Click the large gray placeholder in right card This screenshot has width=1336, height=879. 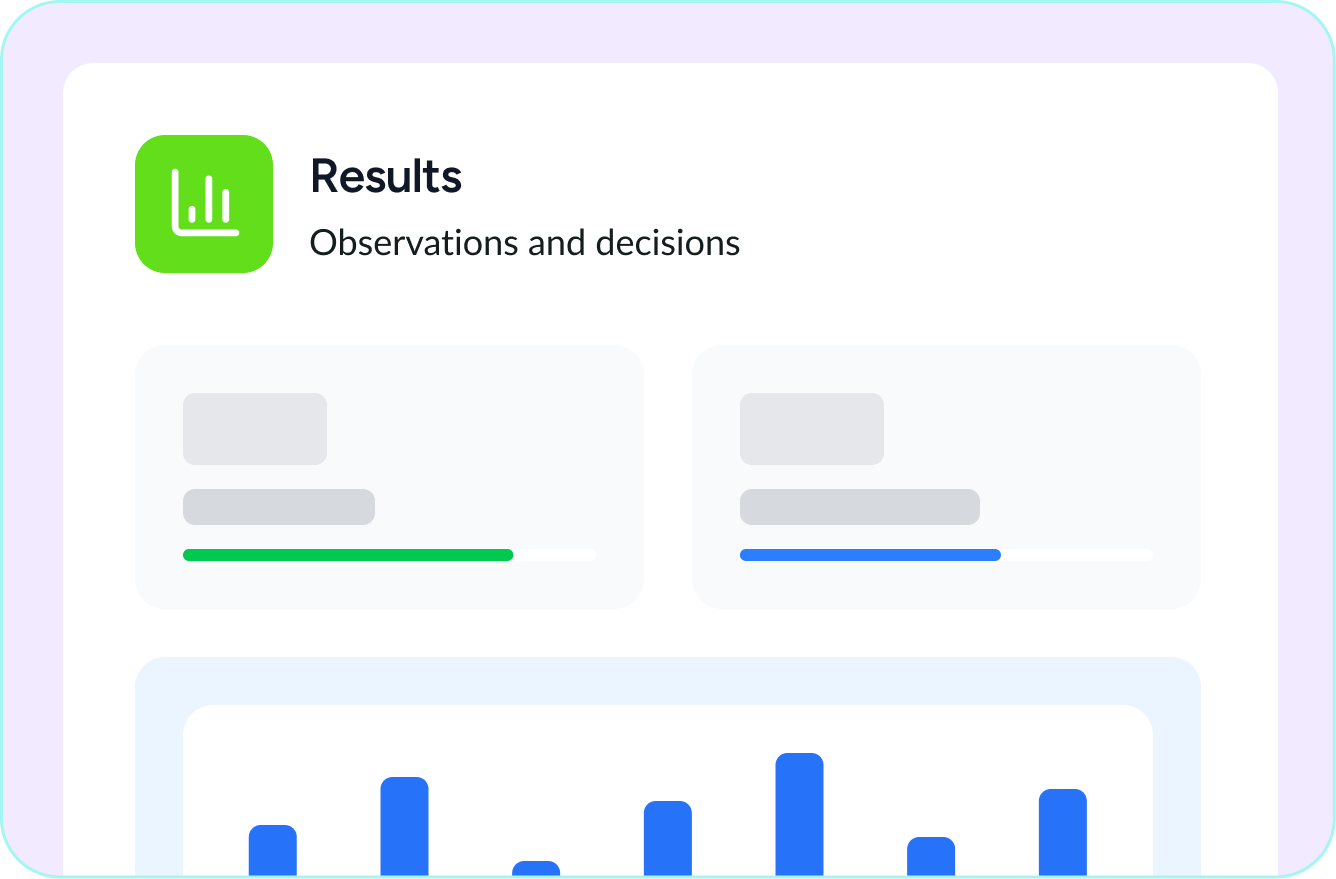[x=812, y=429]
